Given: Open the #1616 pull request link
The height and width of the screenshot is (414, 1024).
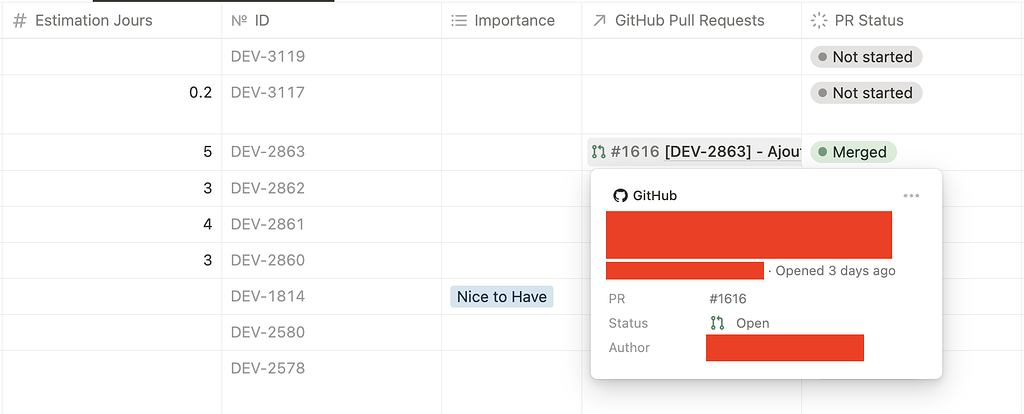Looking at the screenshot, I should 634,152.
